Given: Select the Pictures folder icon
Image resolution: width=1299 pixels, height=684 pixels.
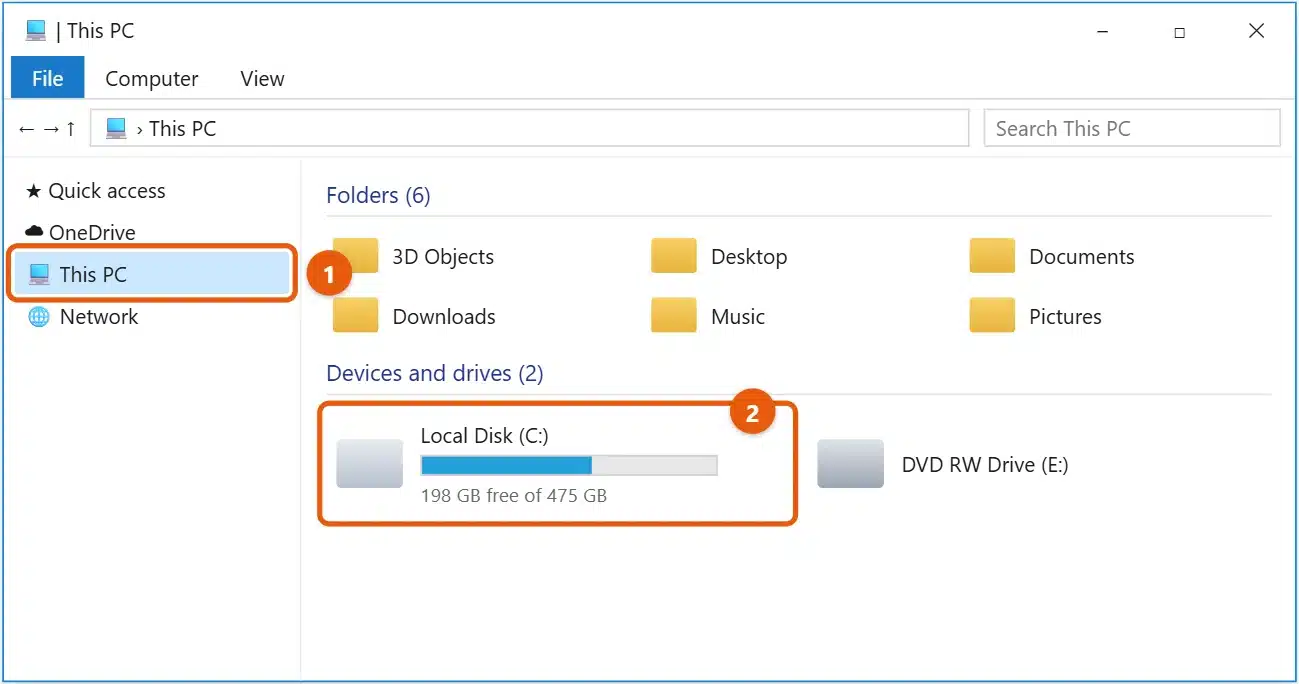Looking at the screenshot, I should [x=992, y=315].
